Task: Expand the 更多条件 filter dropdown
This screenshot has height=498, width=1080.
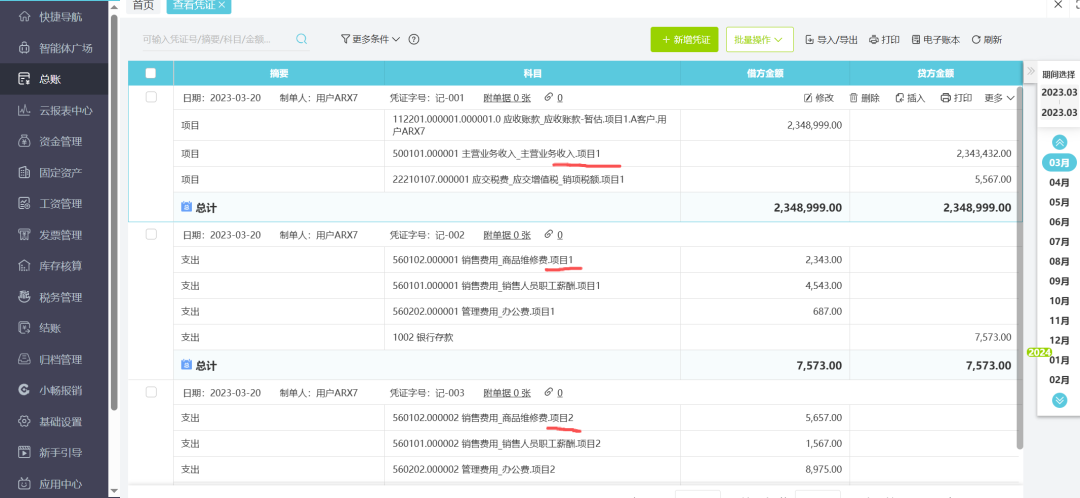Action: click(x=370, y=40)
